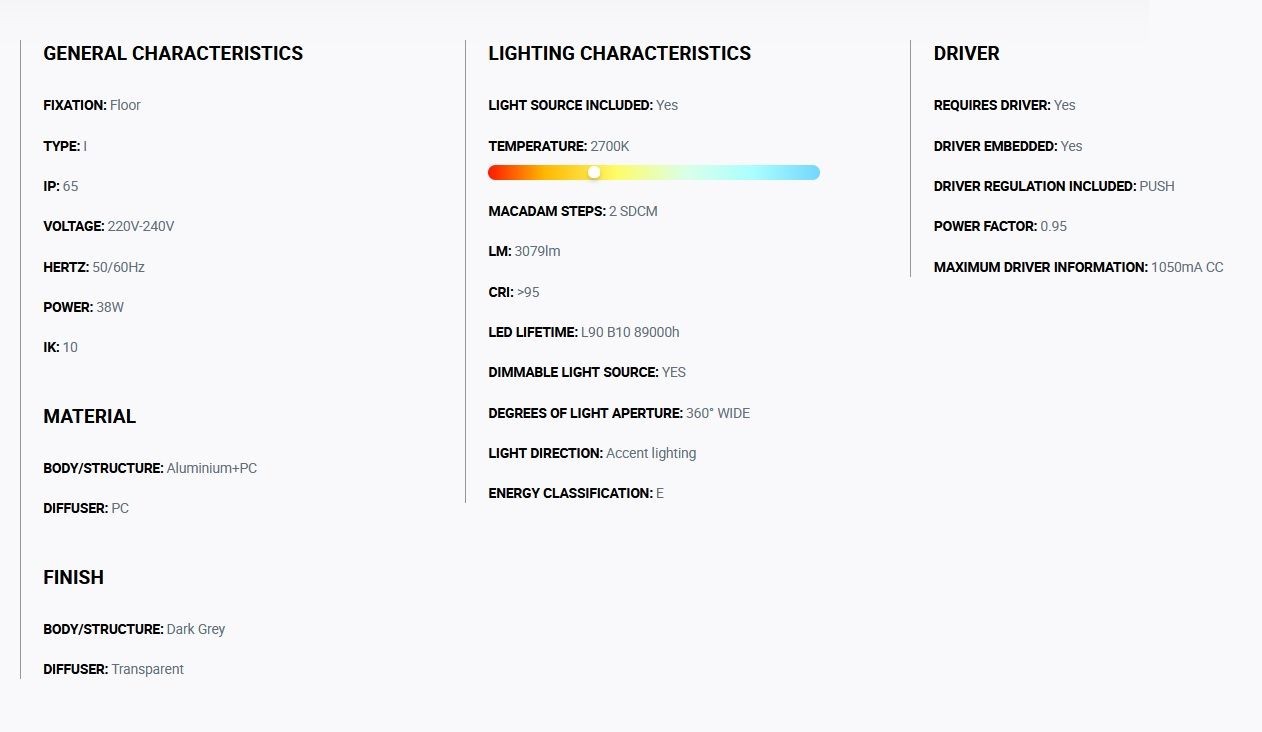This screenshot has width=1262, height=732.
Task: Click the CRI: >95 line
Action: (514, 292)
